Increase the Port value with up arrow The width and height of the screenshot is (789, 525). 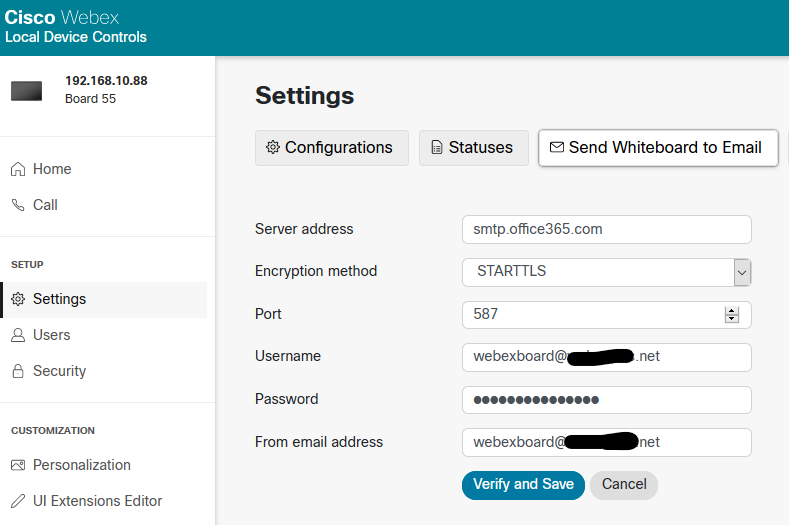tap(732, 311)
